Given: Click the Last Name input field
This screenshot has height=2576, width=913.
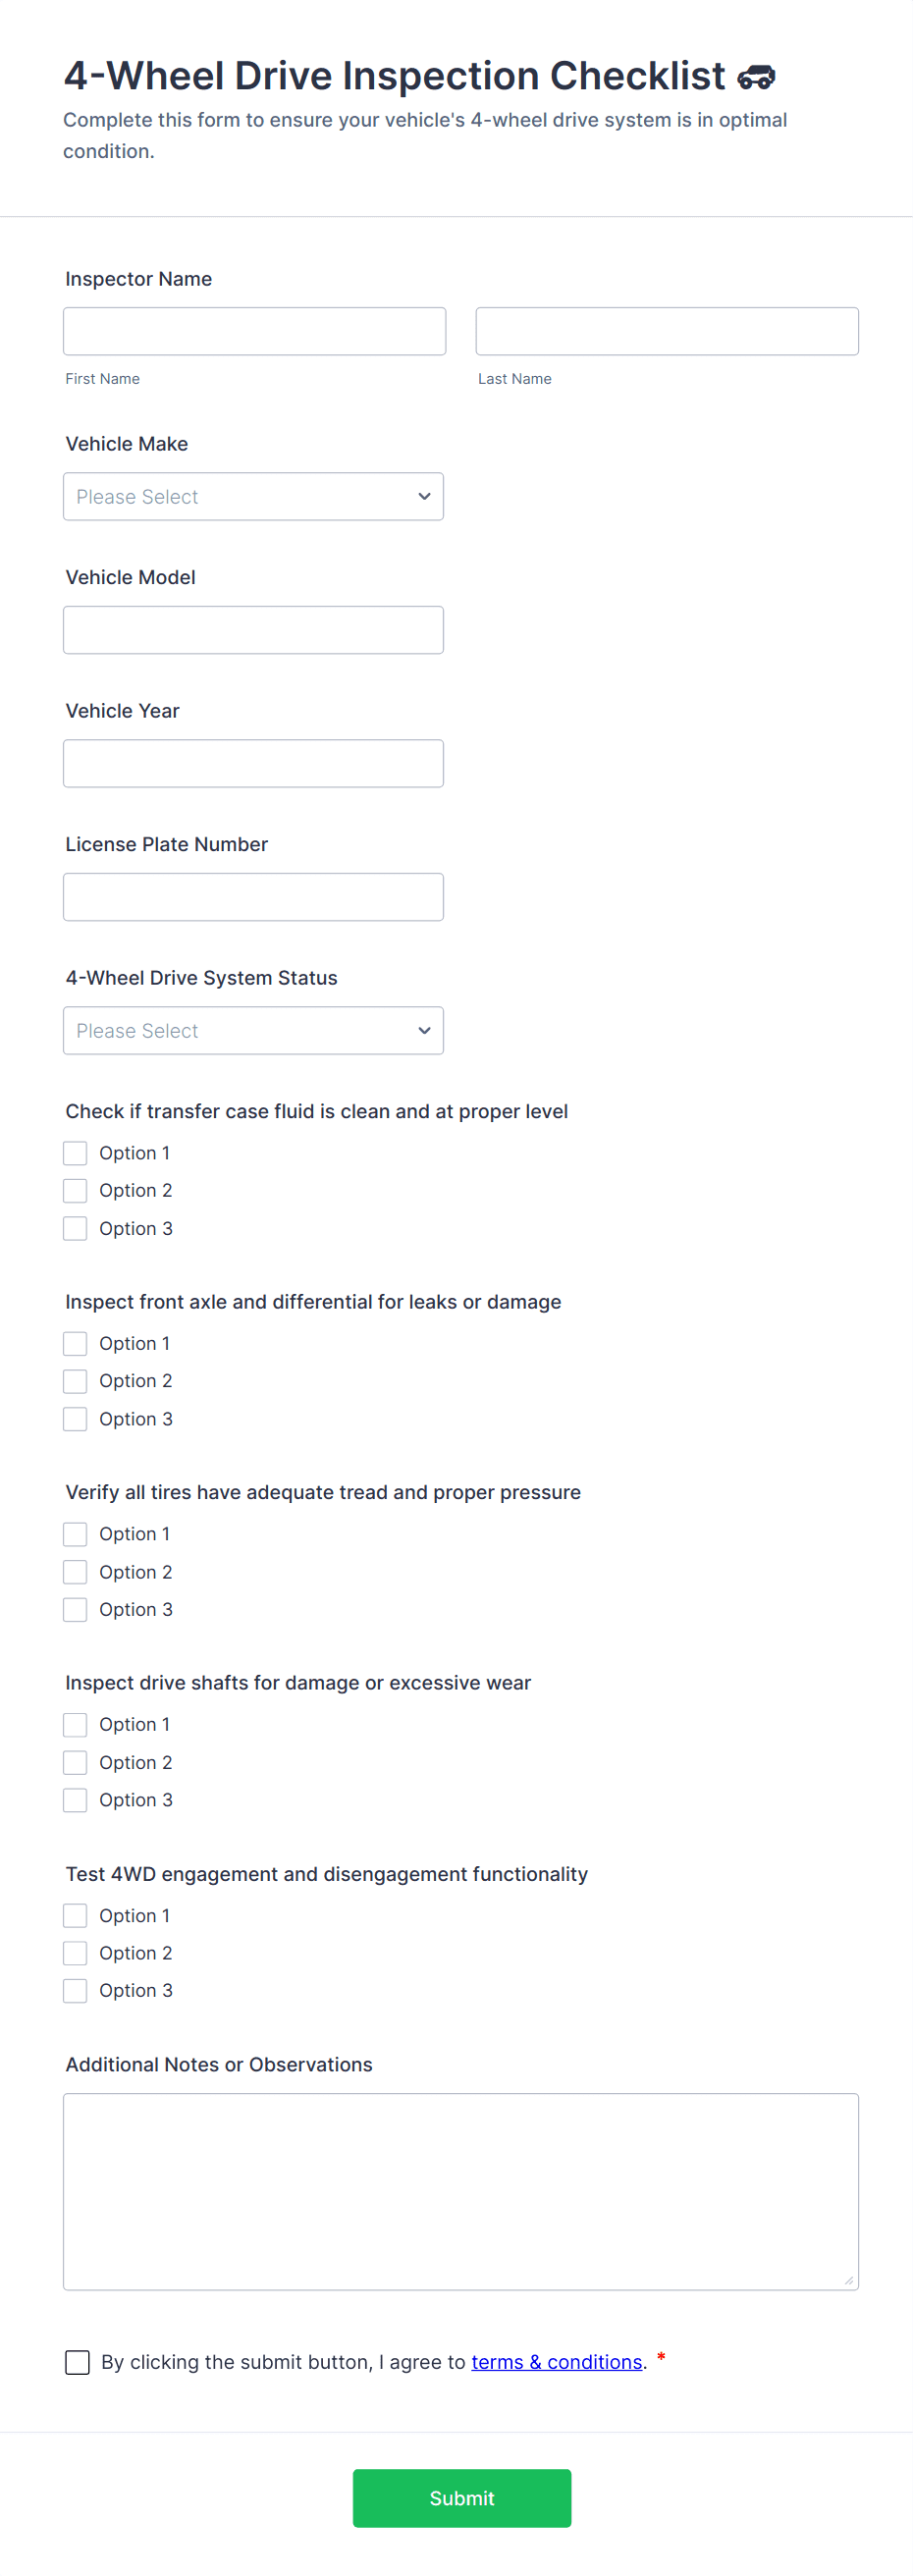Looking at the screenshot, I should pyautogui.click(x=666, y=331).
